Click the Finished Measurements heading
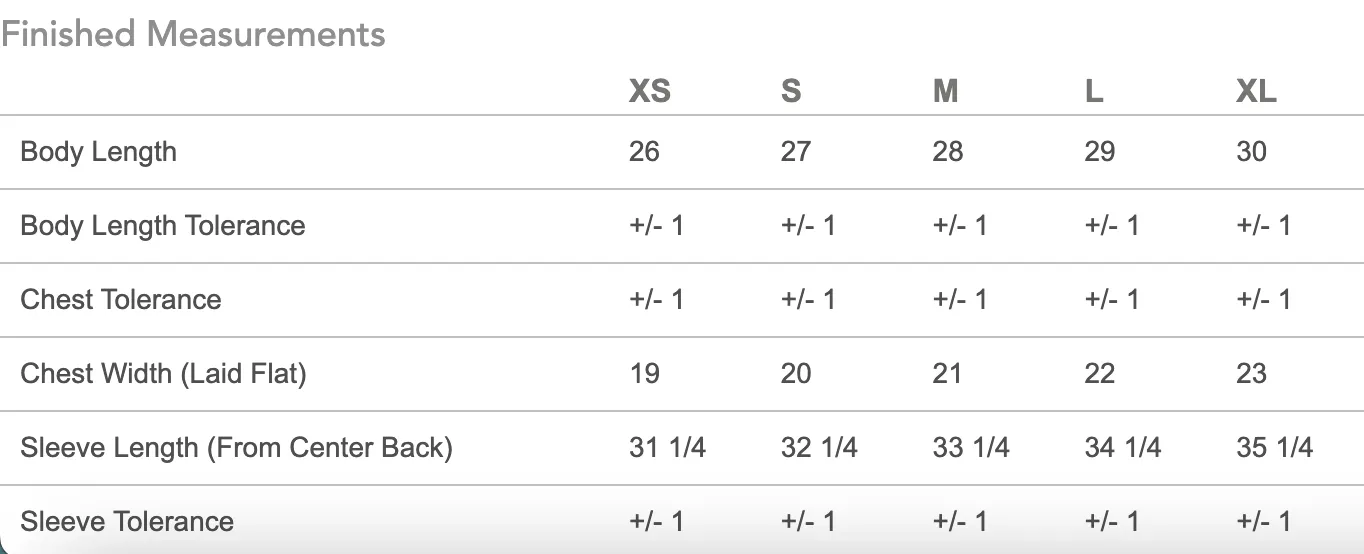1364x554 pixels. (x=193, y=35)
